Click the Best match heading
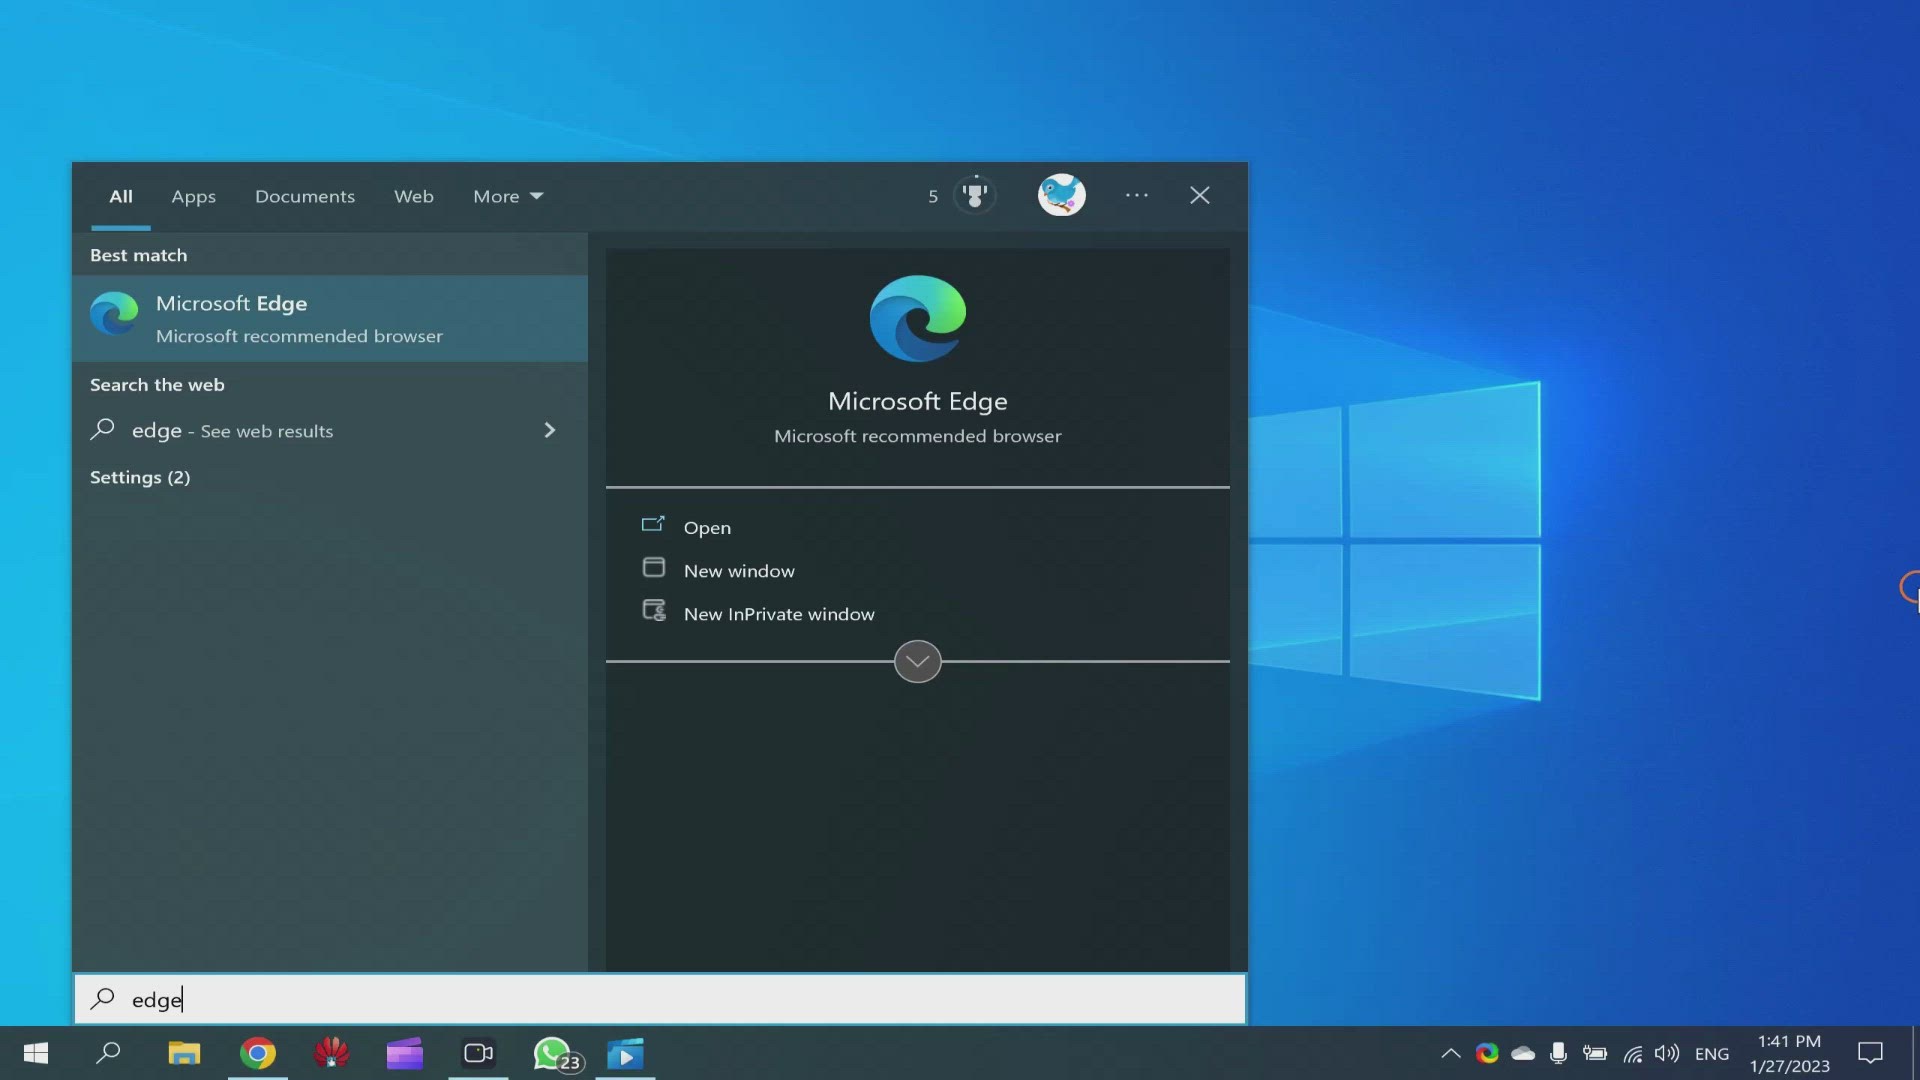 coord(139,255)
